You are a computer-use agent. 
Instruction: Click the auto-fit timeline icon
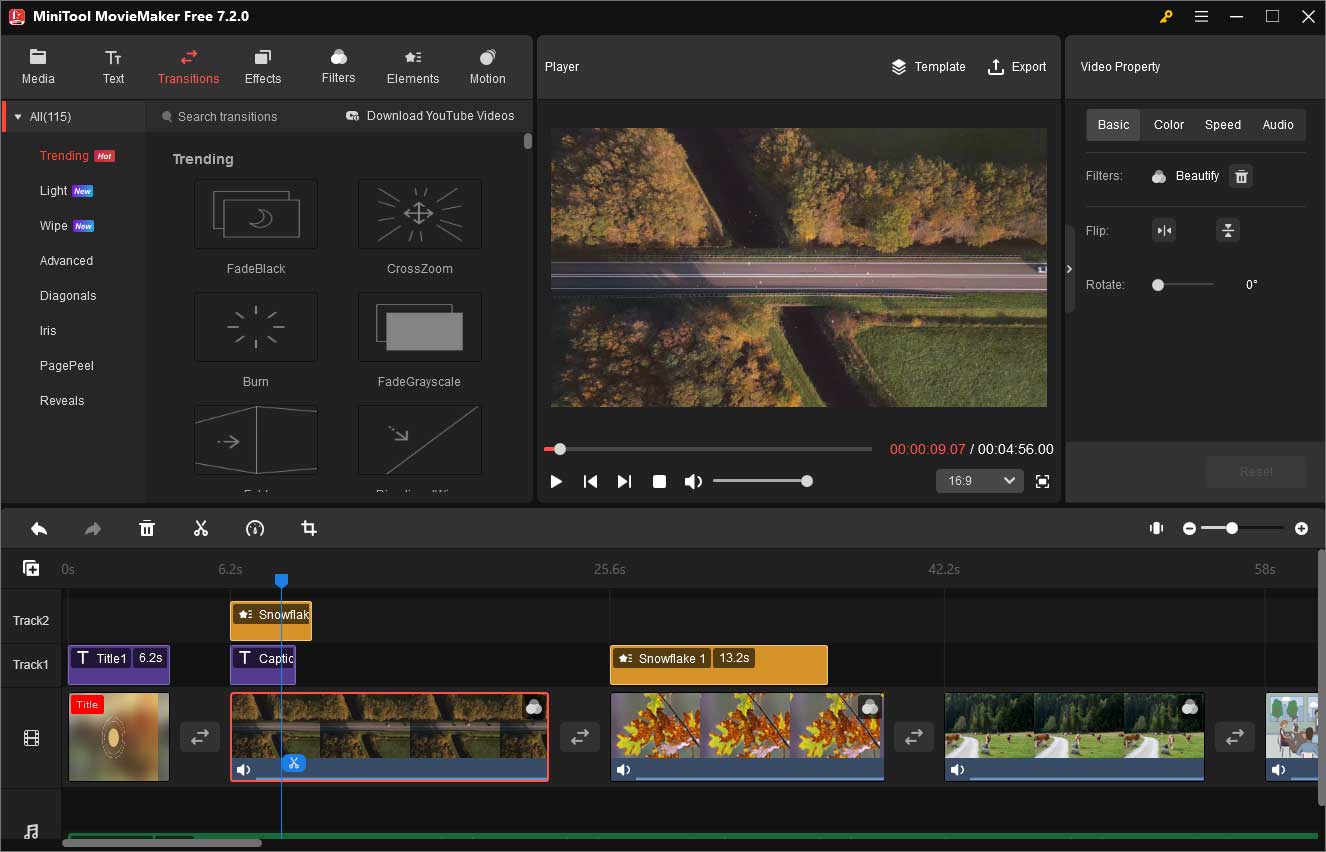1156,528
